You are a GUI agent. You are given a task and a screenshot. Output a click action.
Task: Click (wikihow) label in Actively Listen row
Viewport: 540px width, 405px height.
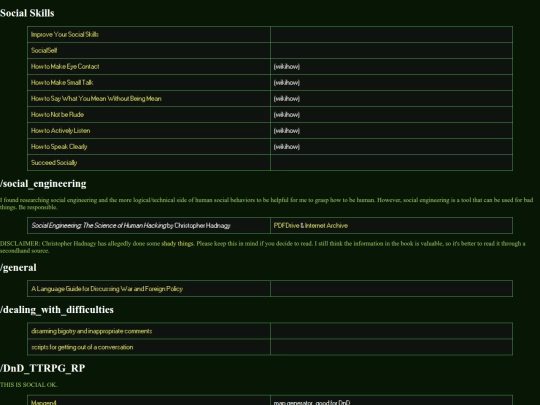(287, 131)
